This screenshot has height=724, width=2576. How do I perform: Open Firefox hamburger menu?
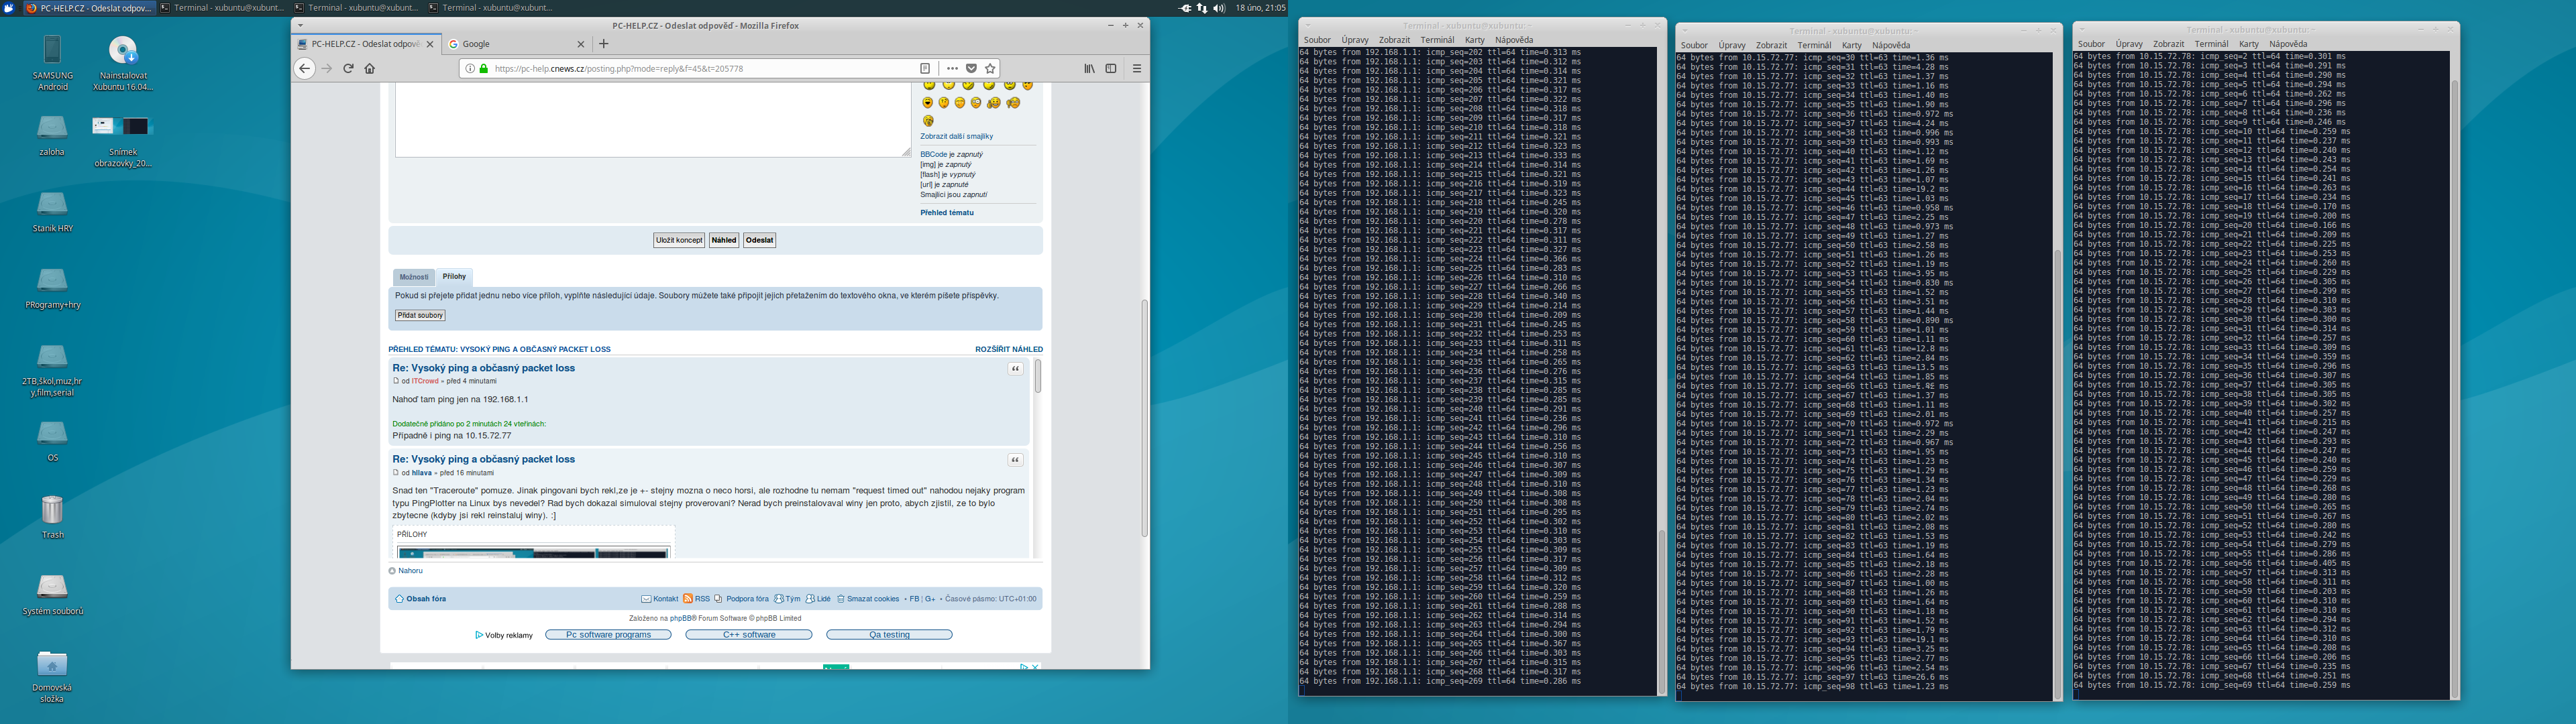click(1137, 69)
